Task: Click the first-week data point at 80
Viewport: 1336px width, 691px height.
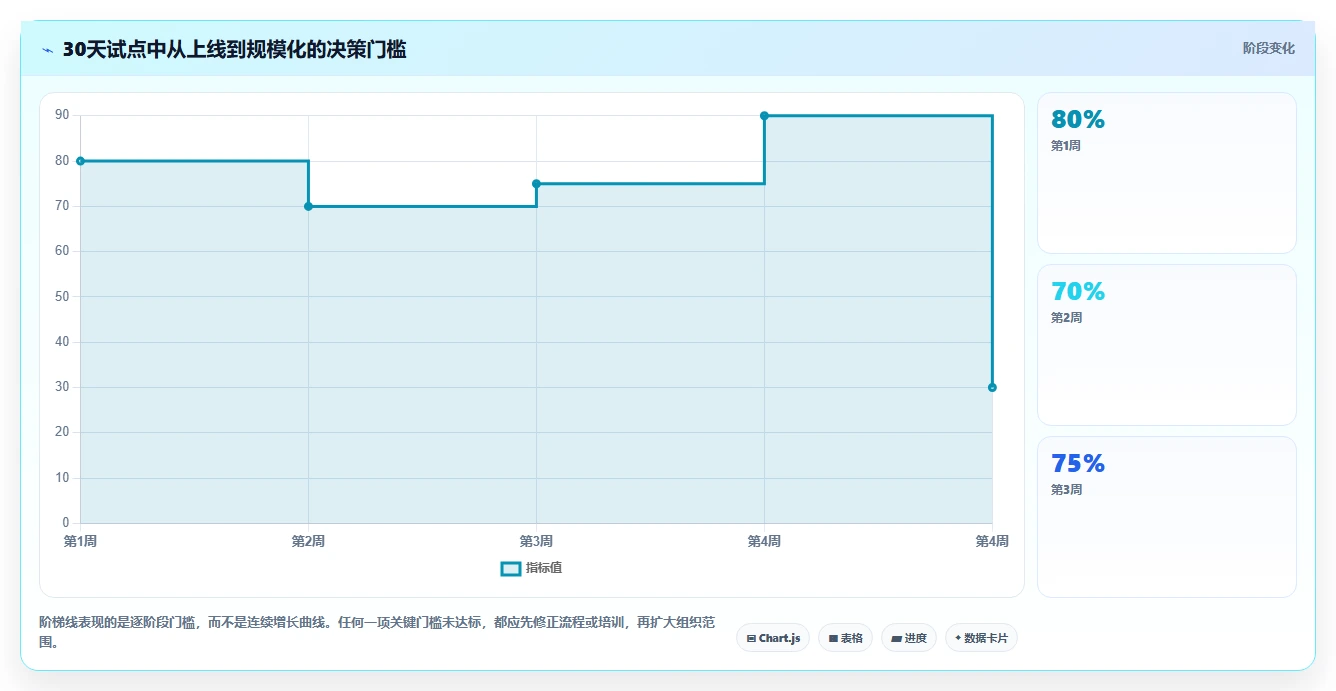Action: click(80, 161)
